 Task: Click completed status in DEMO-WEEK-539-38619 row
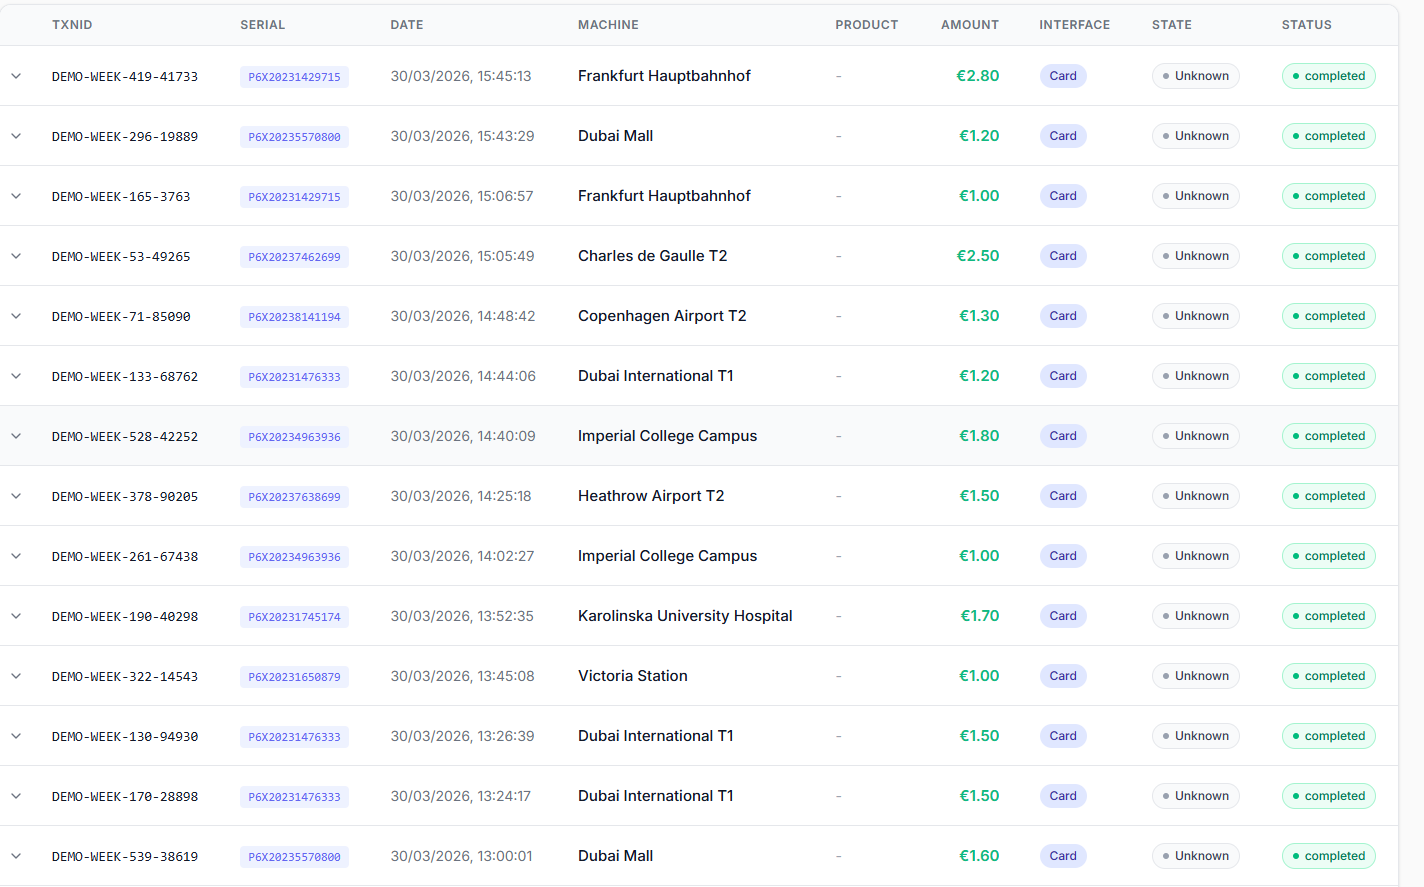1329,856
